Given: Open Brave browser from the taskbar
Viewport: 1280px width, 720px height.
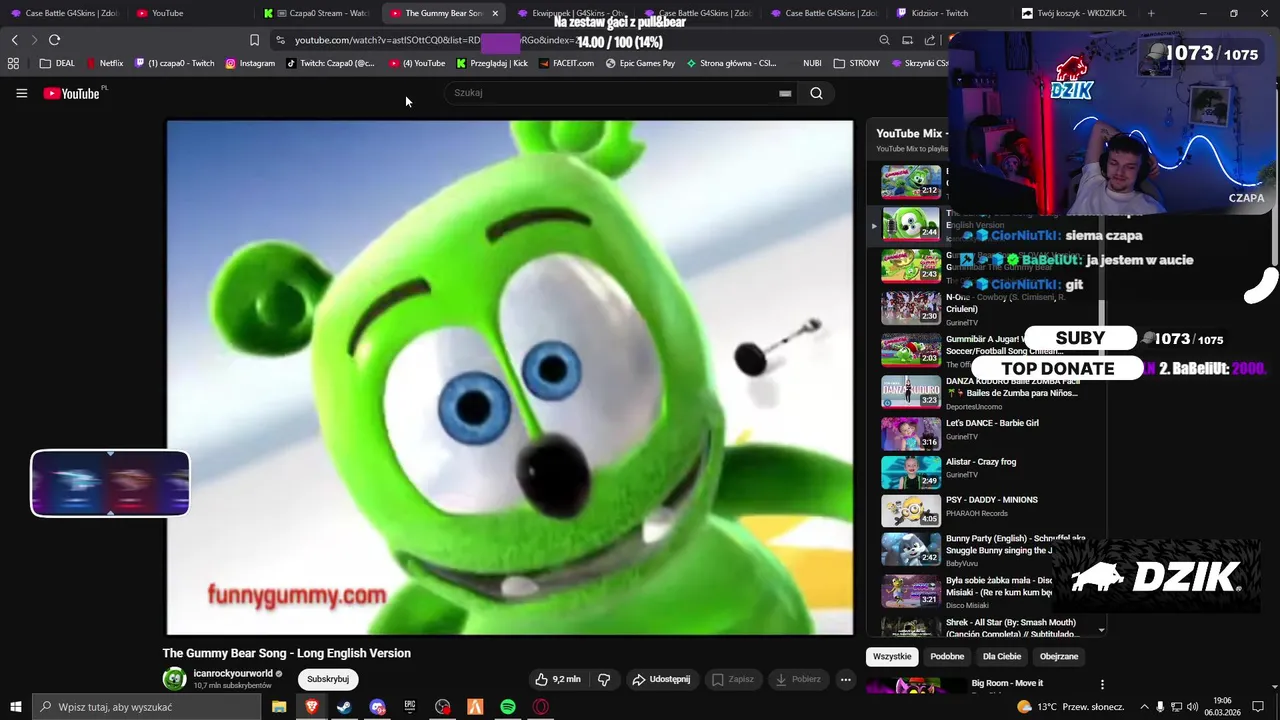Looking at the screenshot, I should tap(311, 707).
